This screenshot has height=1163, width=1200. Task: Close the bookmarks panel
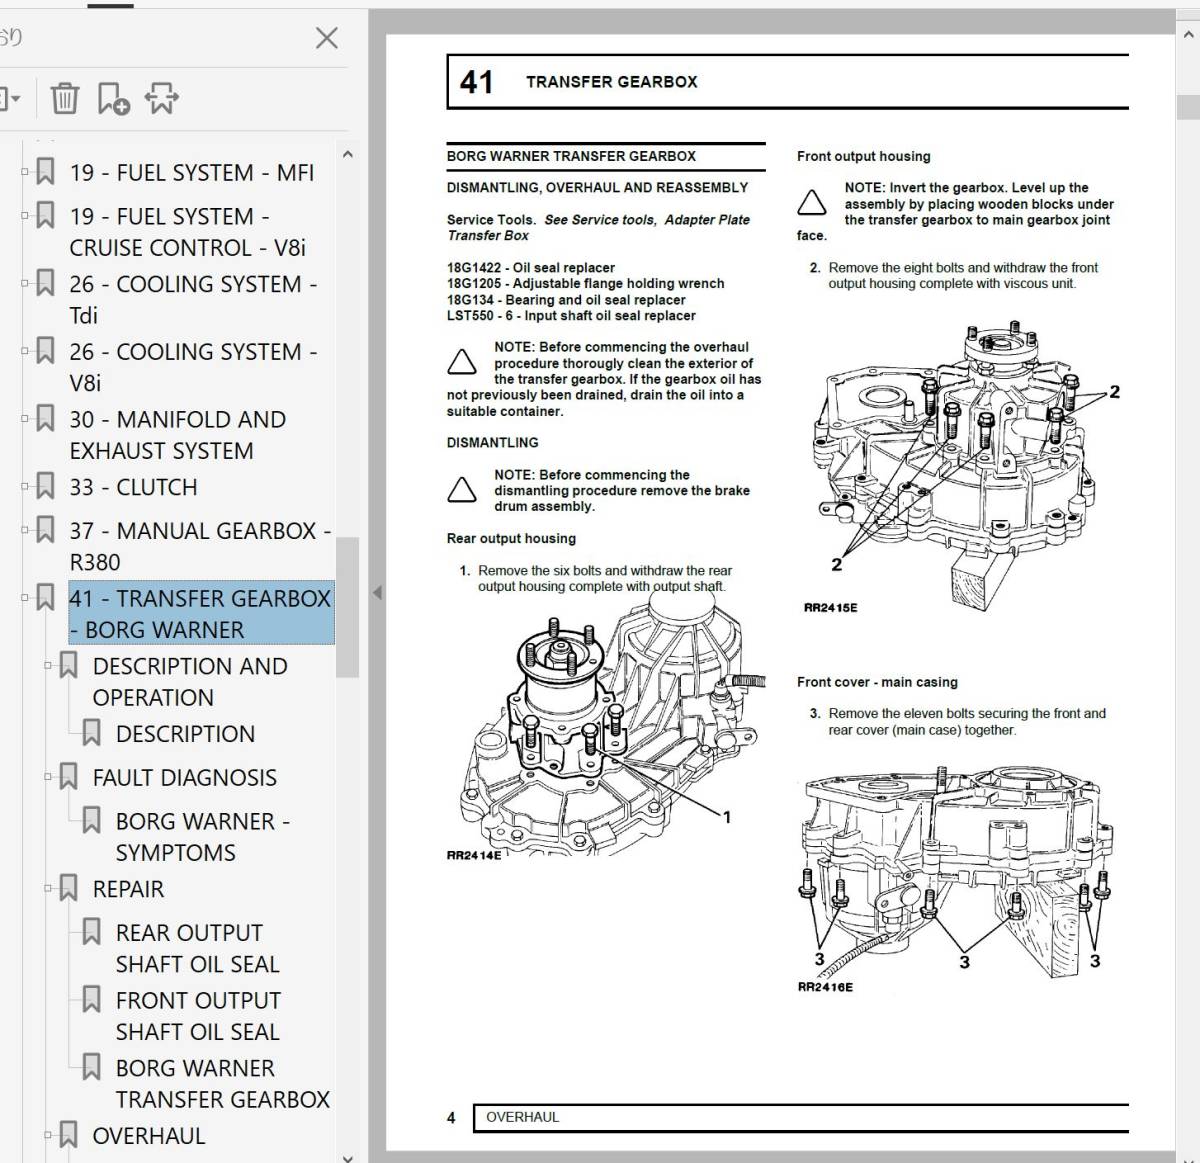[x=326, y=38]
